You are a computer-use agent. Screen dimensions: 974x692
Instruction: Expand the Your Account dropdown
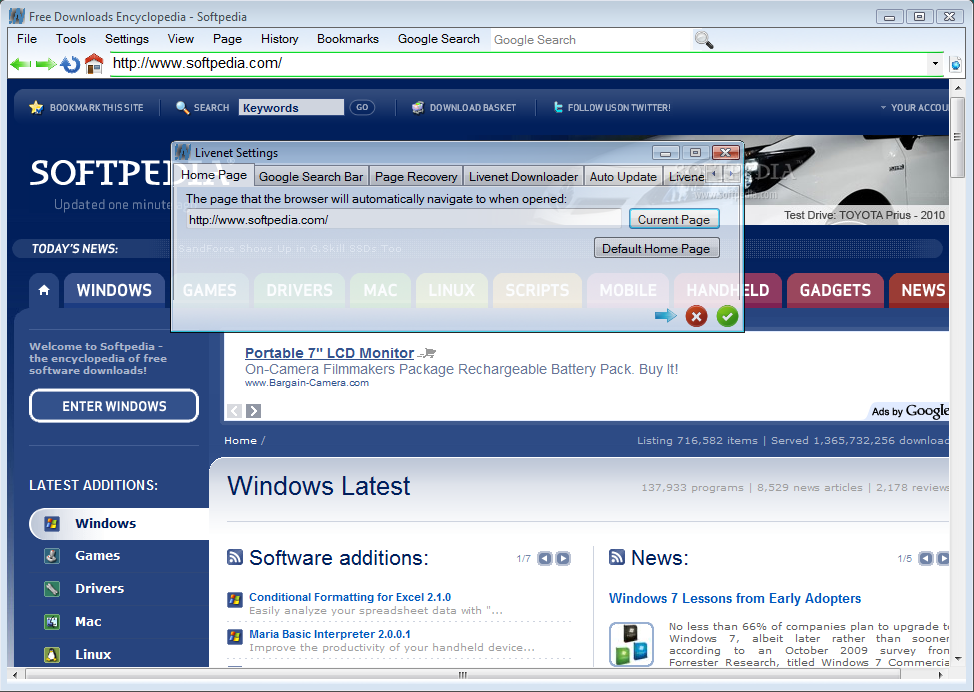913,107
